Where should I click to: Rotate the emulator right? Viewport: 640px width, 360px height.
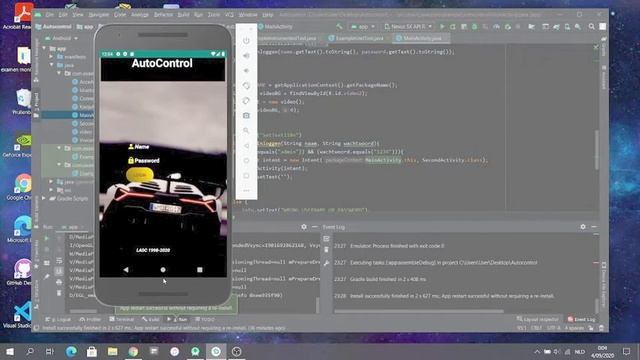tap(246, 101)
